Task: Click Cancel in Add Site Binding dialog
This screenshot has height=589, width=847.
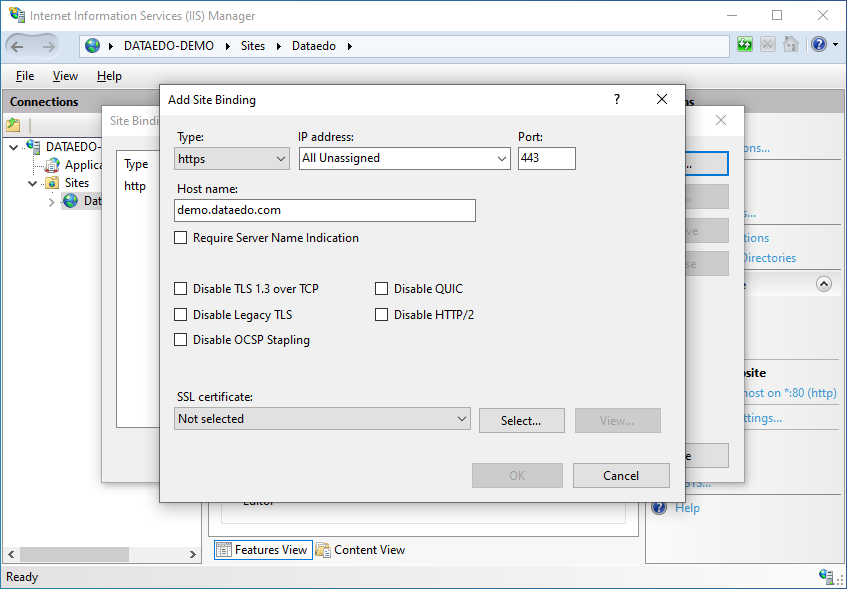Action: (x=620, y=476)
